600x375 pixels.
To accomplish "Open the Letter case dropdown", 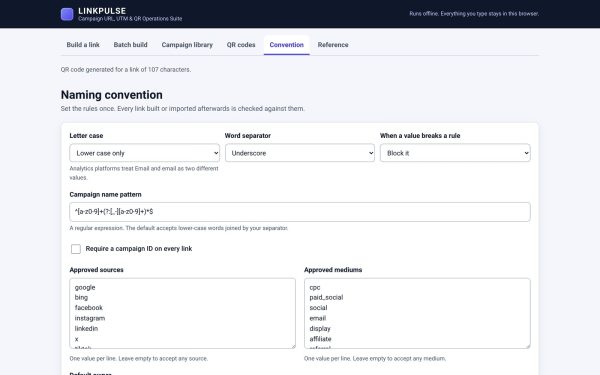I will (145, 153).
